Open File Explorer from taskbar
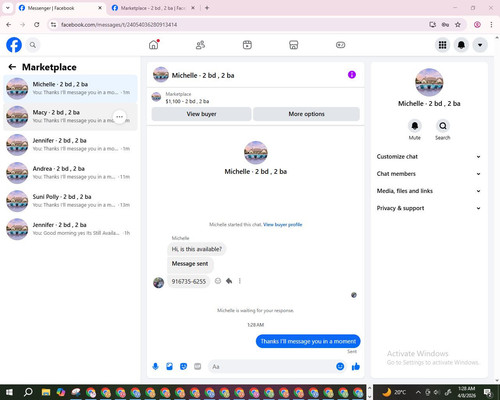The image size is (500, 400). pos(46,392)
